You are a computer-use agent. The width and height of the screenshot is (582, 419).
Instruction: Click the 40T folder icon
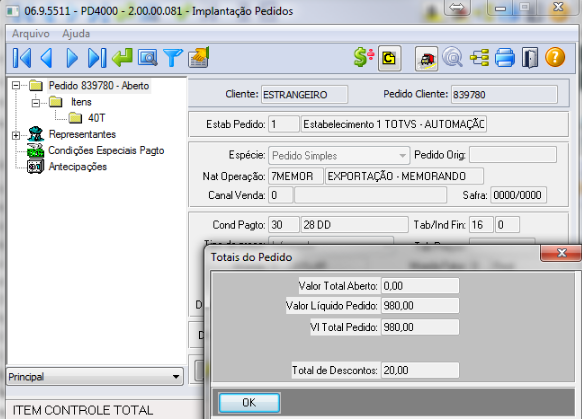(x=75, y=118)
